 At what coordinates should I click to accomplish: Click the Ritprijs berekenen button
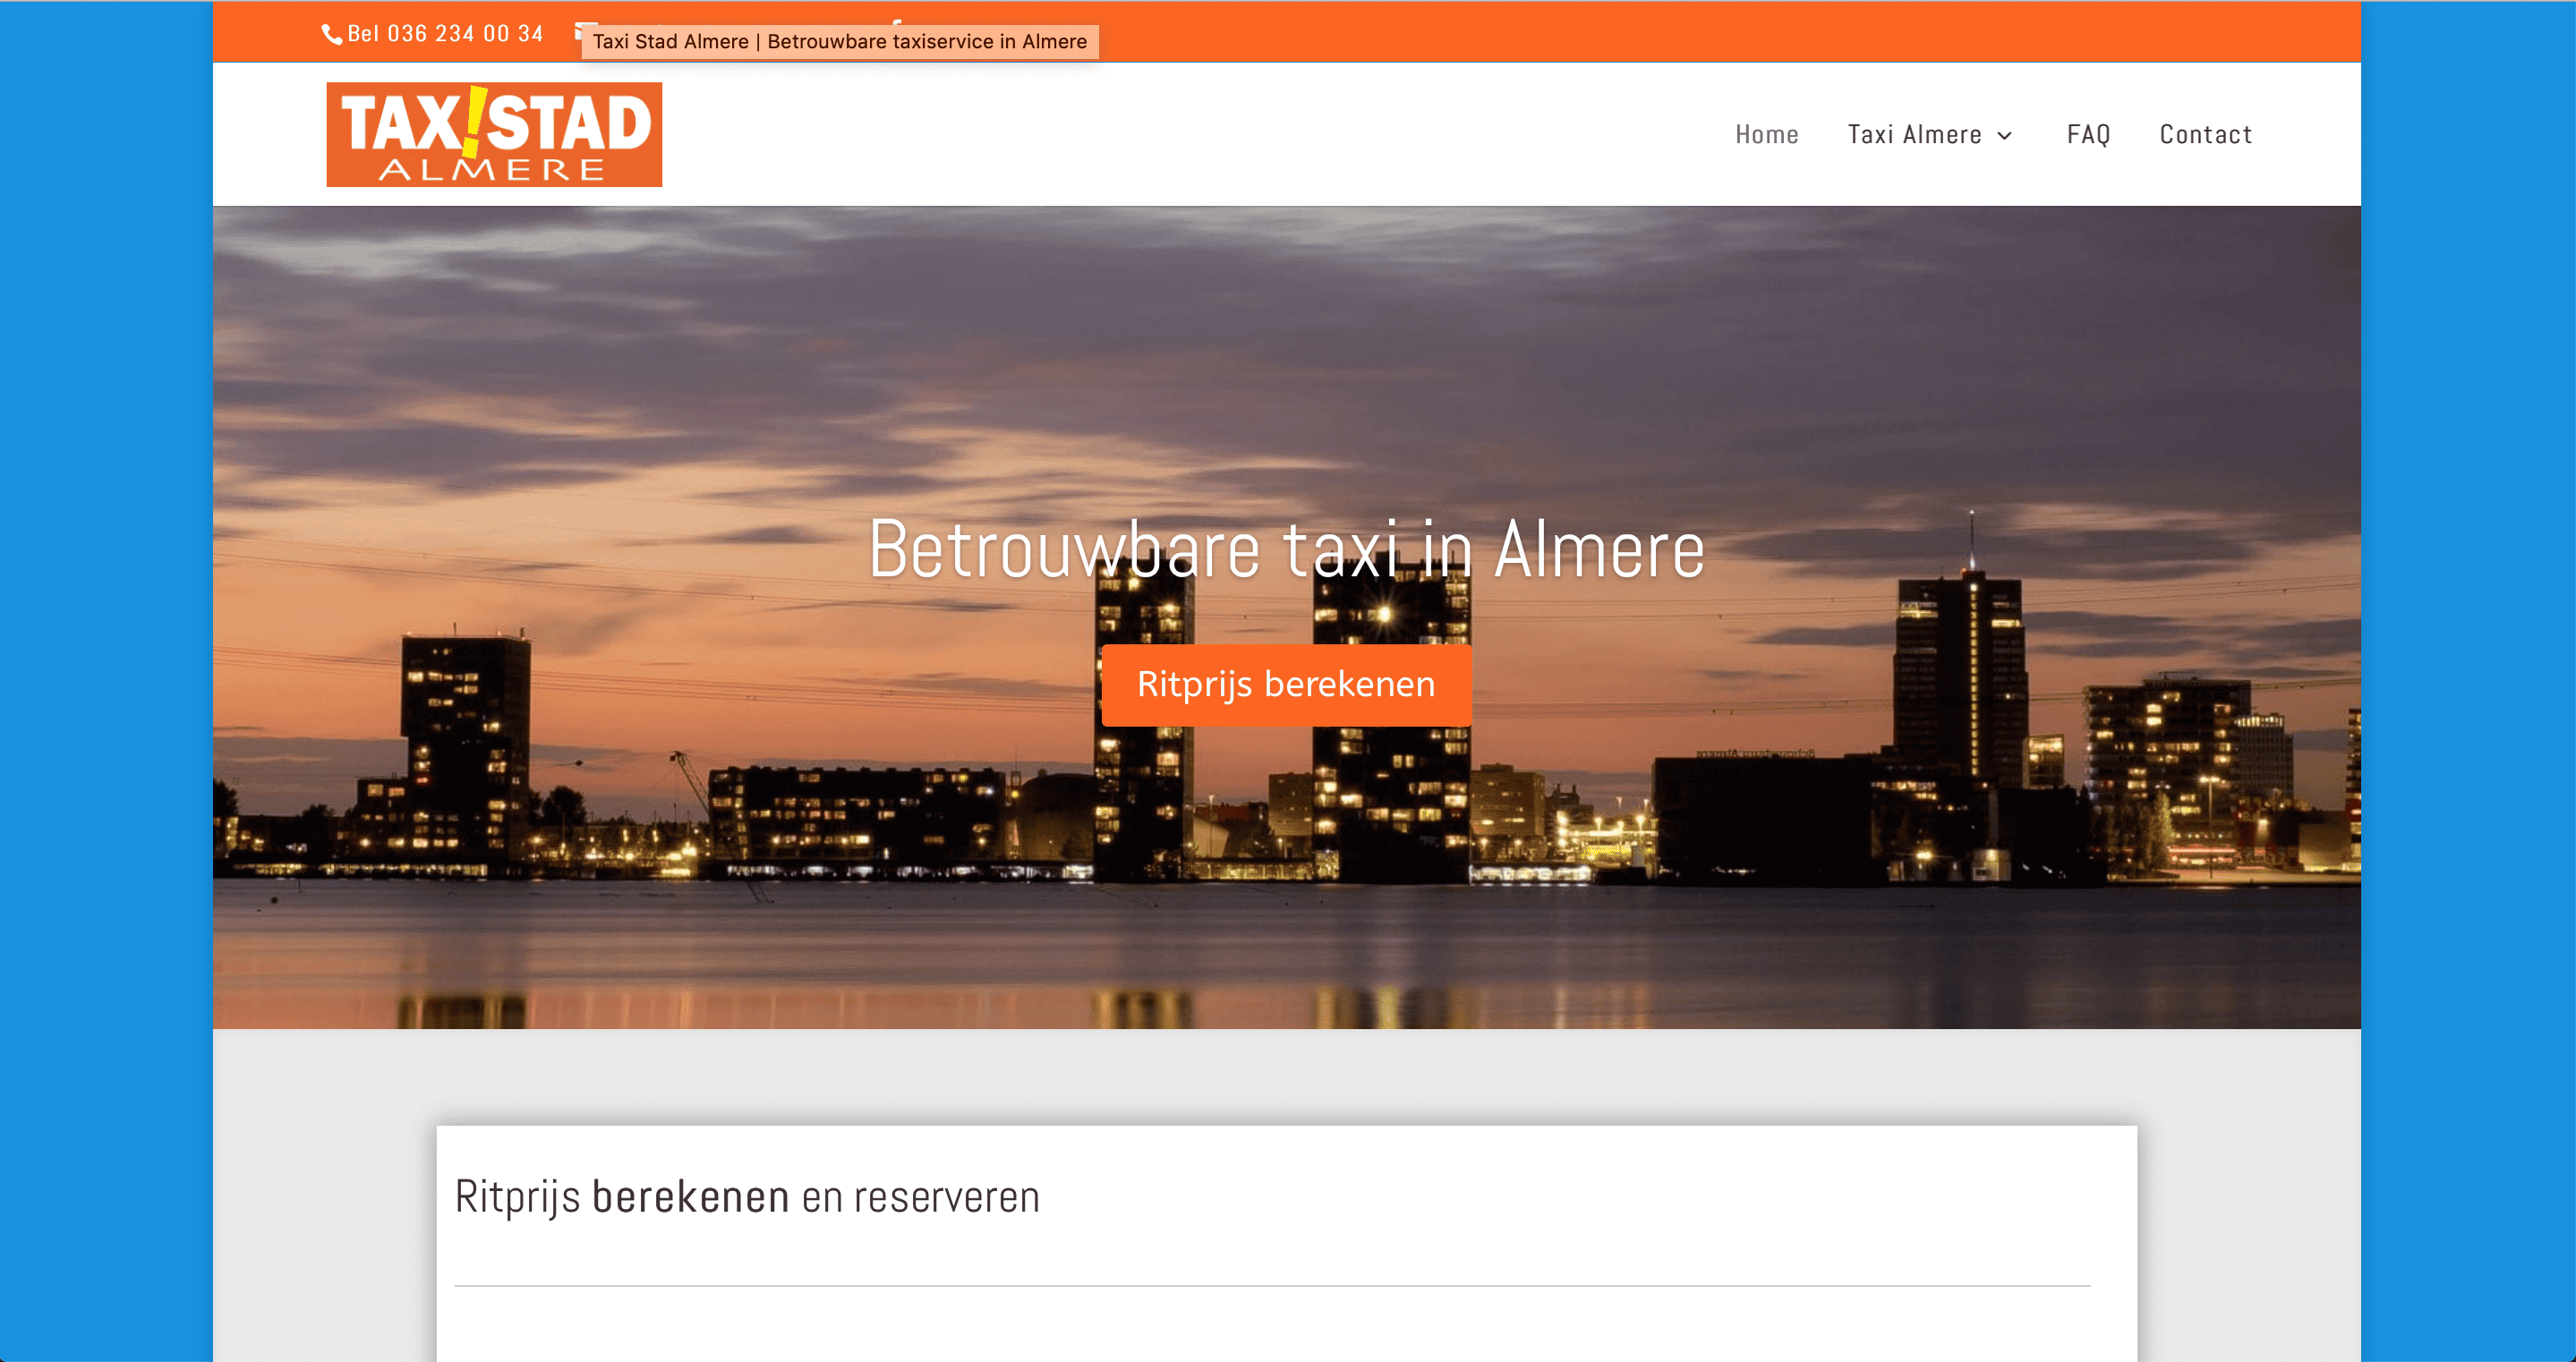[1286, 685]
